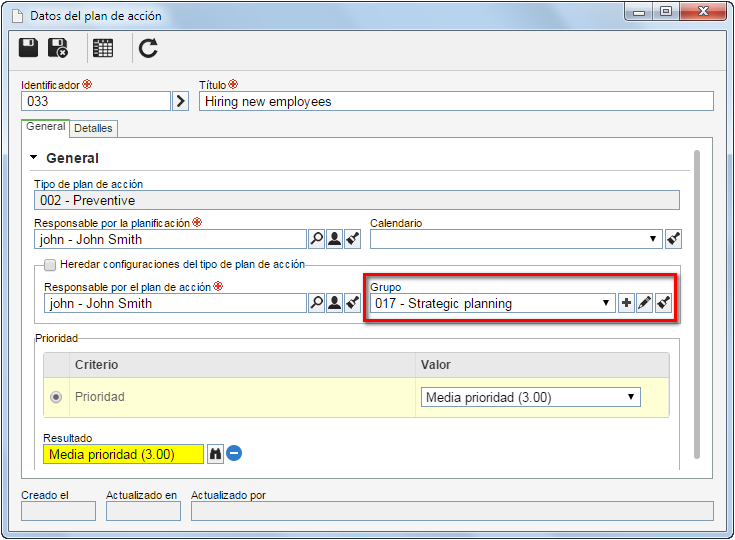This screenshot has width=735, height=540.
Task: Click the Save and close icon
Action: pyautogui.click(x=58, y=48)
